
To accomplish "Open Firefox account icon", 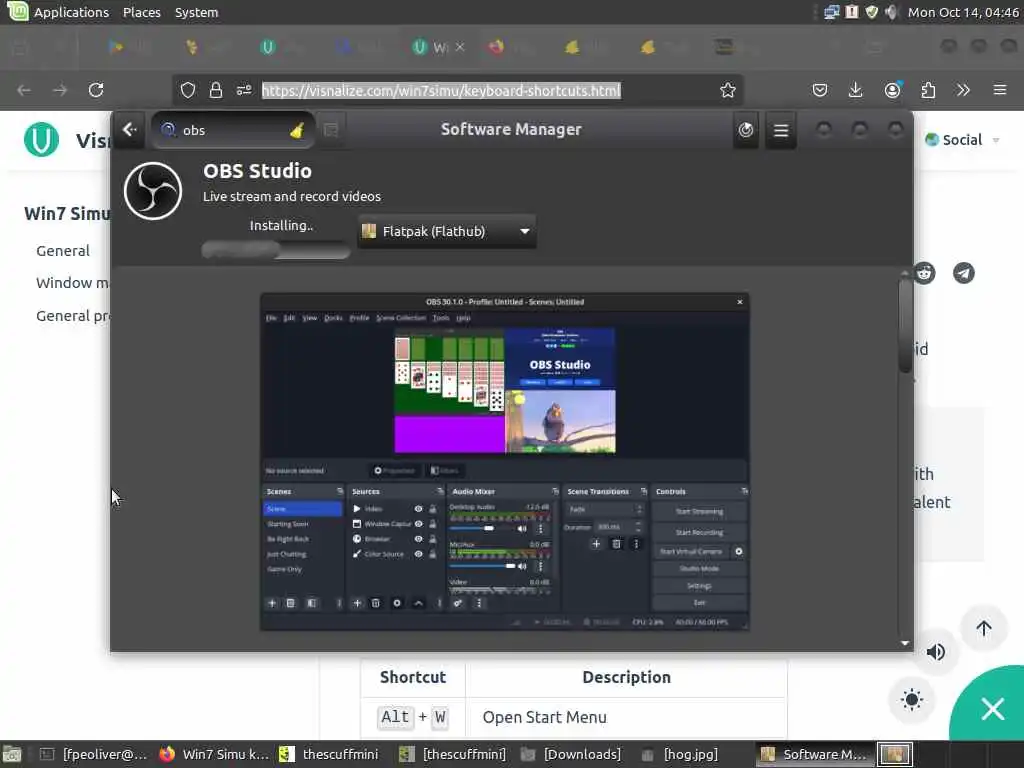I will point(893,90).
